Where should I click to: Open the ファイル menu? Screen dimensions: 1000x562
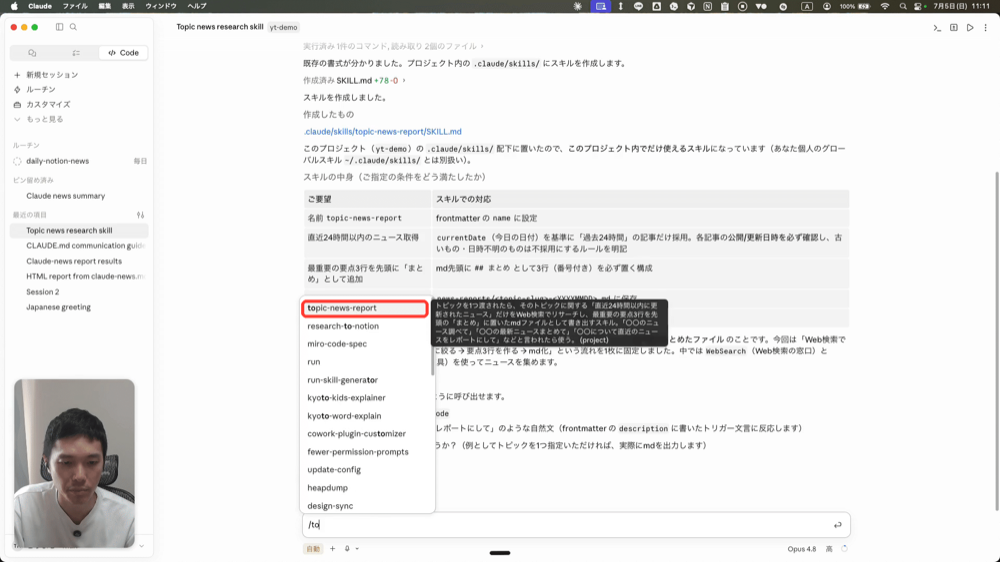(x=75, y=6)
